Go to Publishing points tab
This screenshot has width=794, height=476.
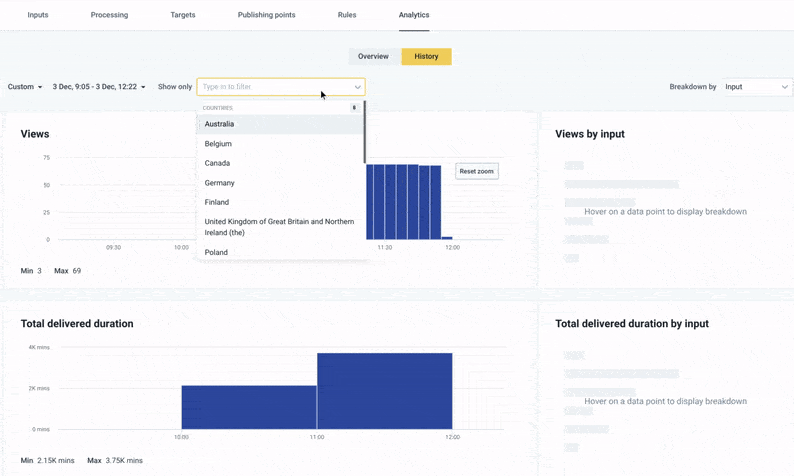266,15
